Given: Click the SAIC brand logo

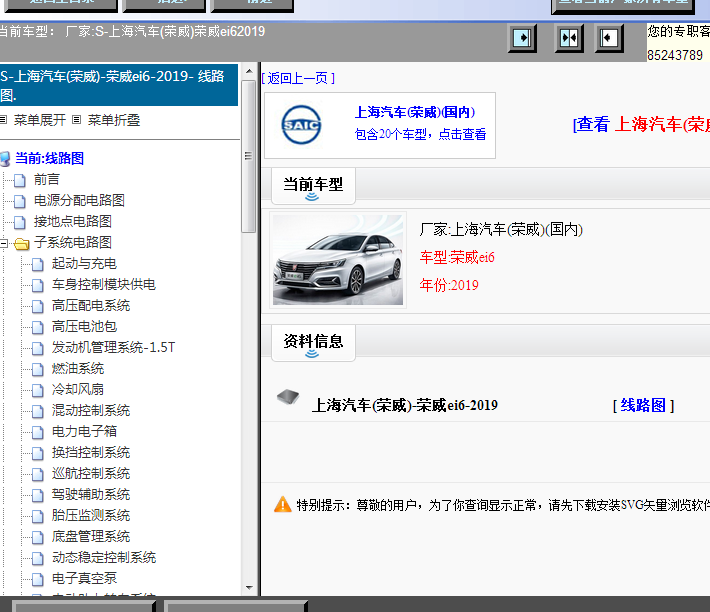Looking at the screenshot, I should tap(301, 125).
